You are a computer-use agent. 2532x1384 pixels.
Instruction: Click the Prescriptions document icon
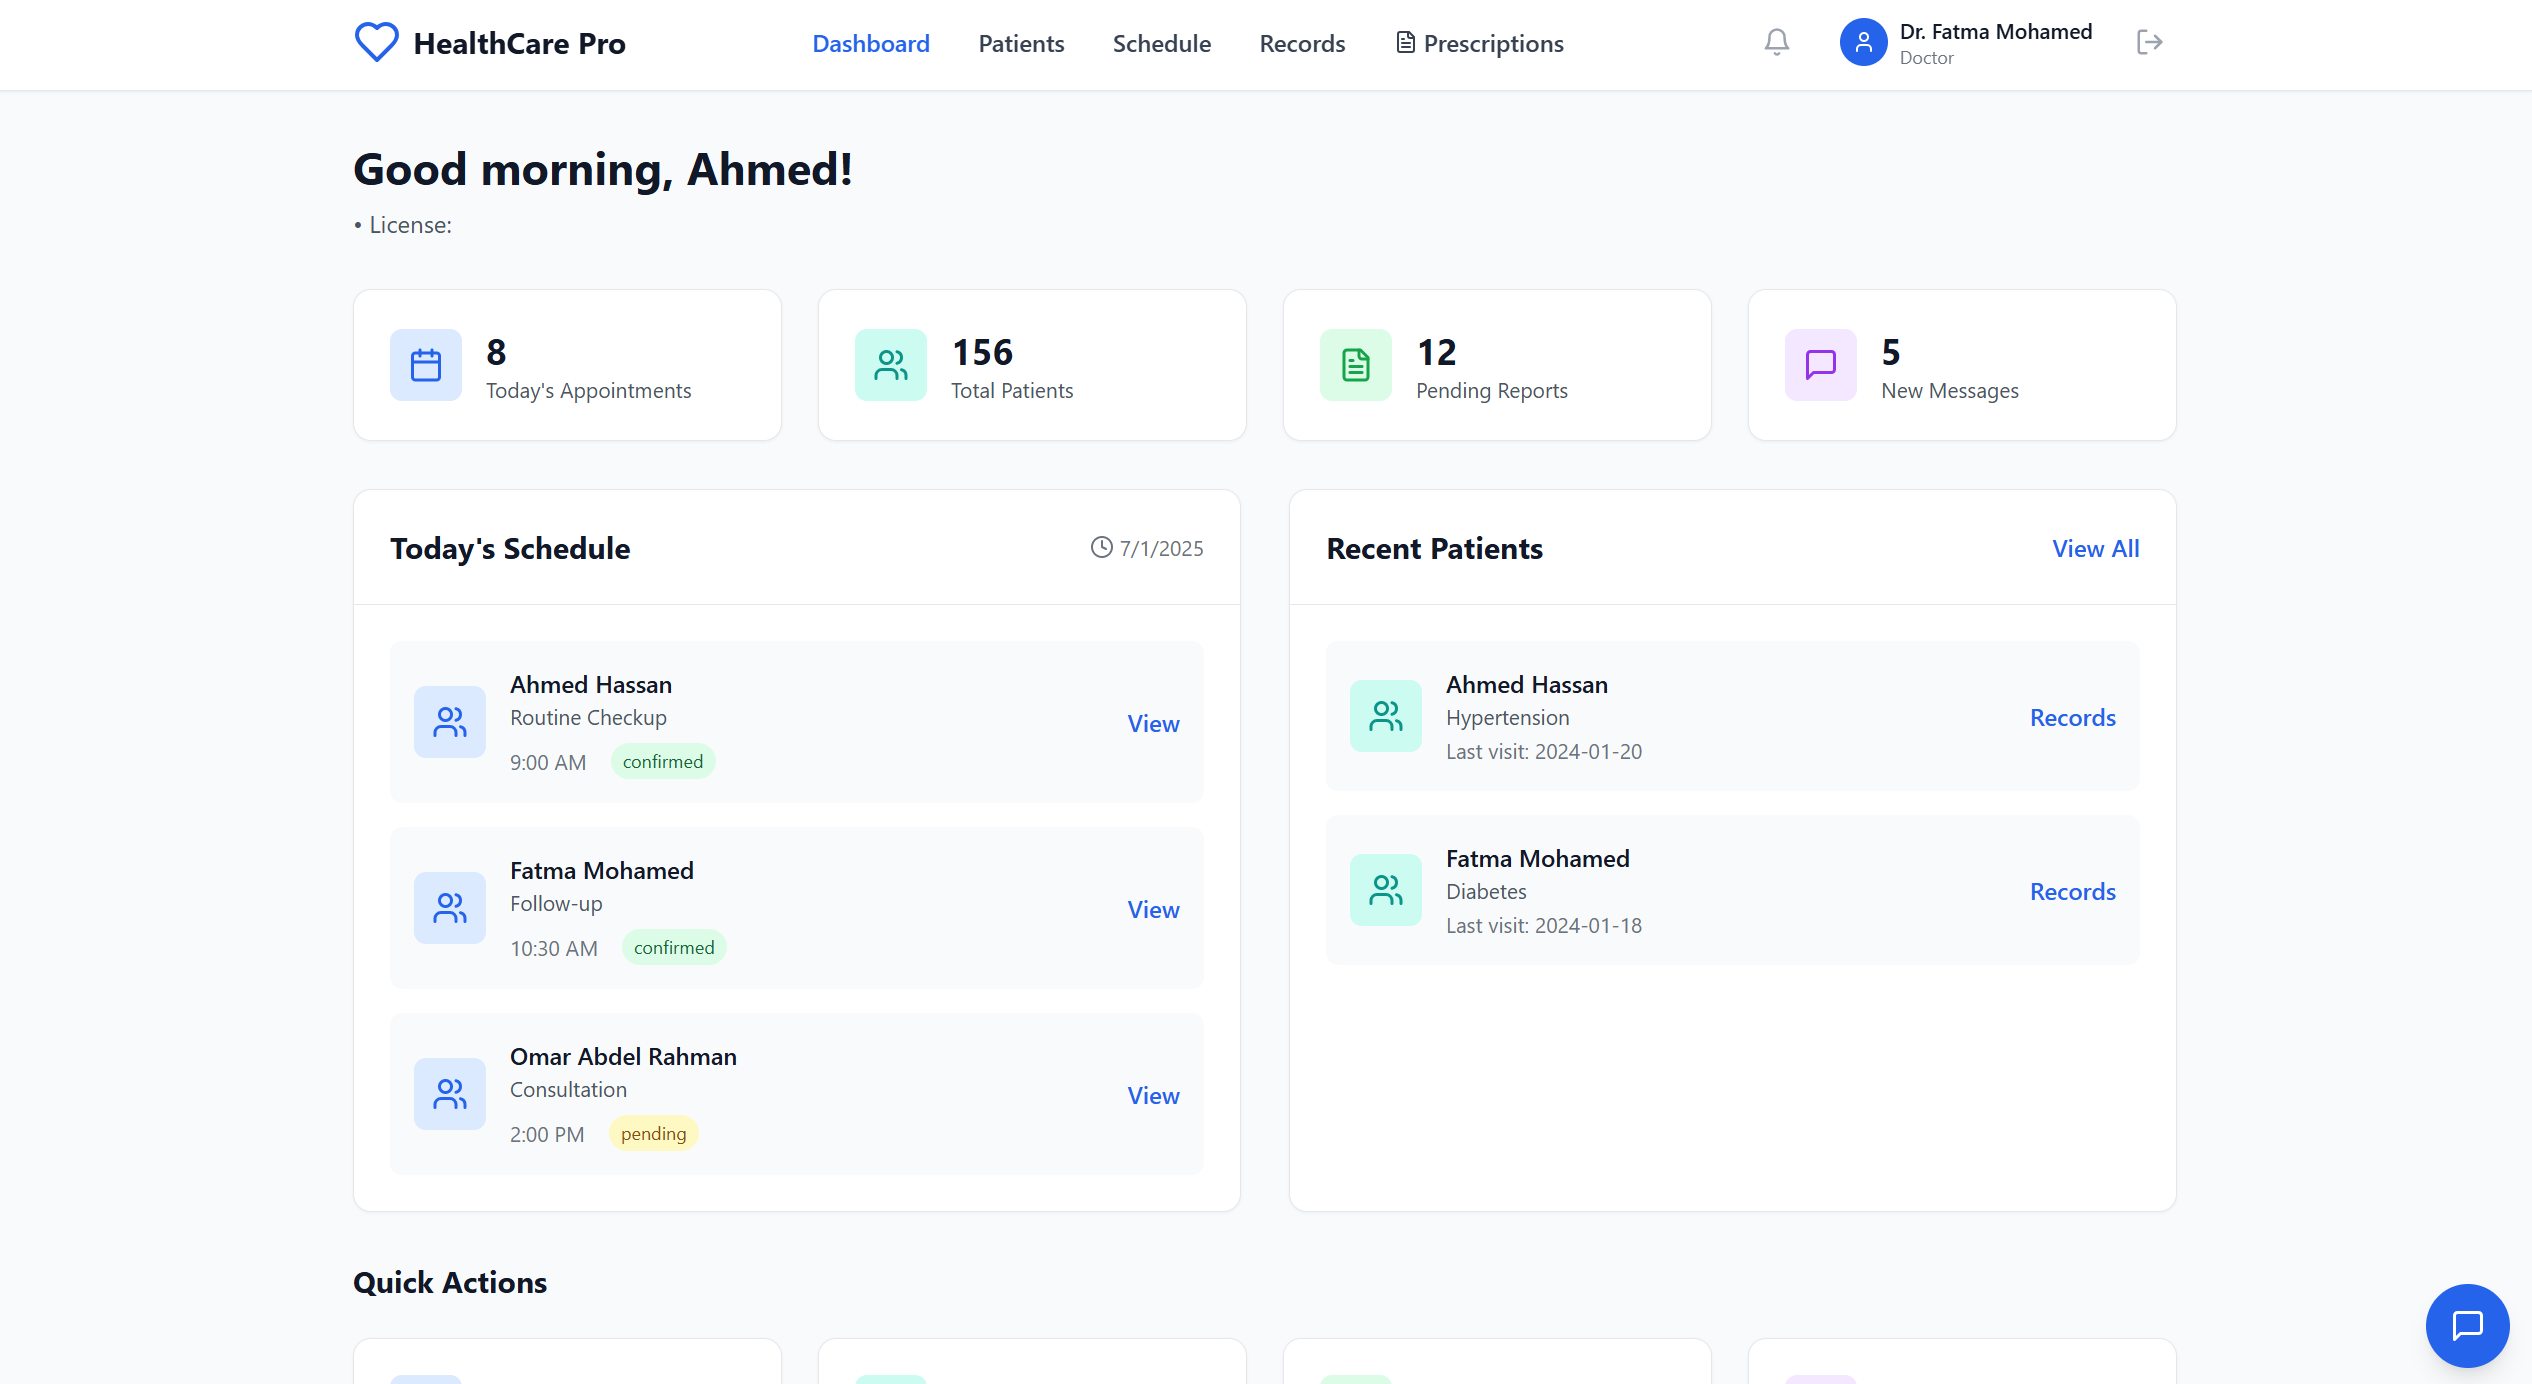1405,42
